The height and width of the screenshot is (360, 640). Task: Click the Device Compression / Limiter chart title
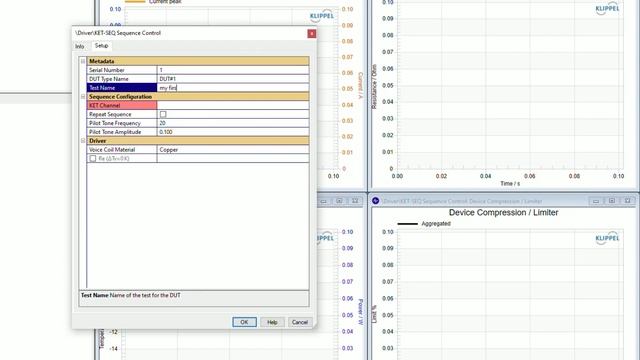pos(503,213)
